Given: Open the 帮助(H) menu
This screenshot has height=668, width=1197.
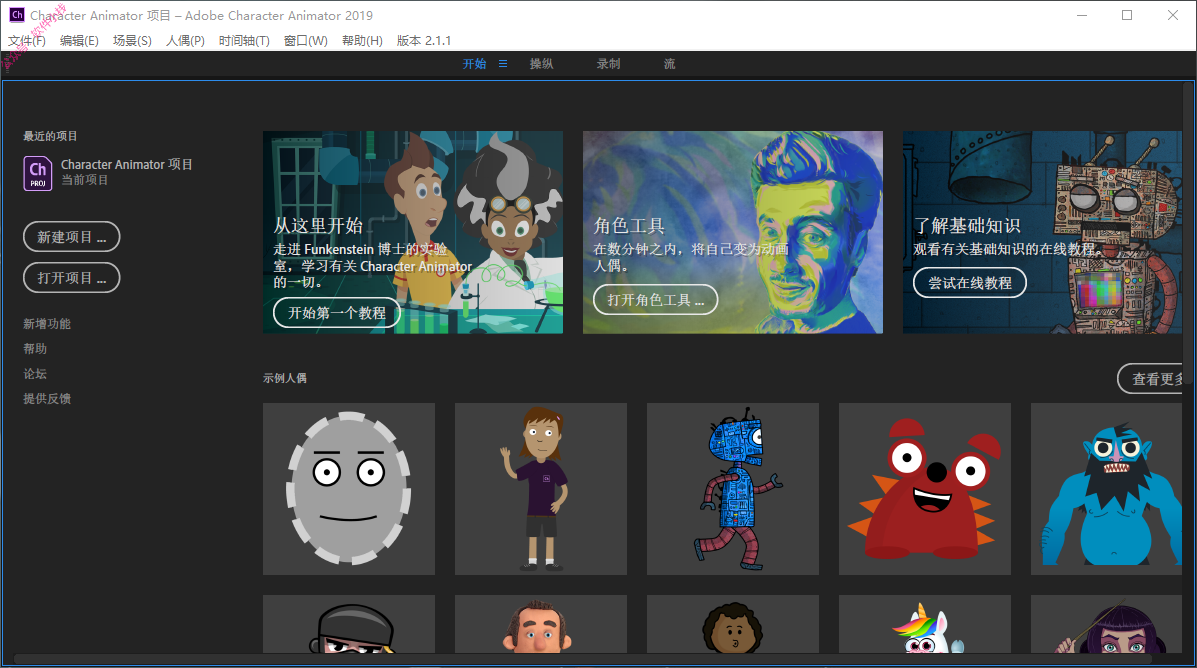Looking at the screenshot, I should click(362, 40).
